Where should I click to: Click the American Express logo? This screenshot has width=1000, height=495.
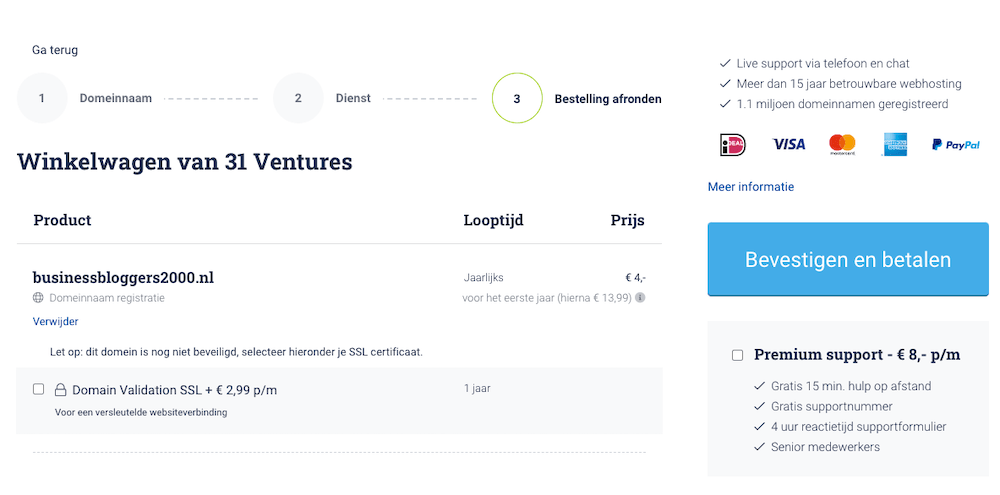tap(894, 145)
